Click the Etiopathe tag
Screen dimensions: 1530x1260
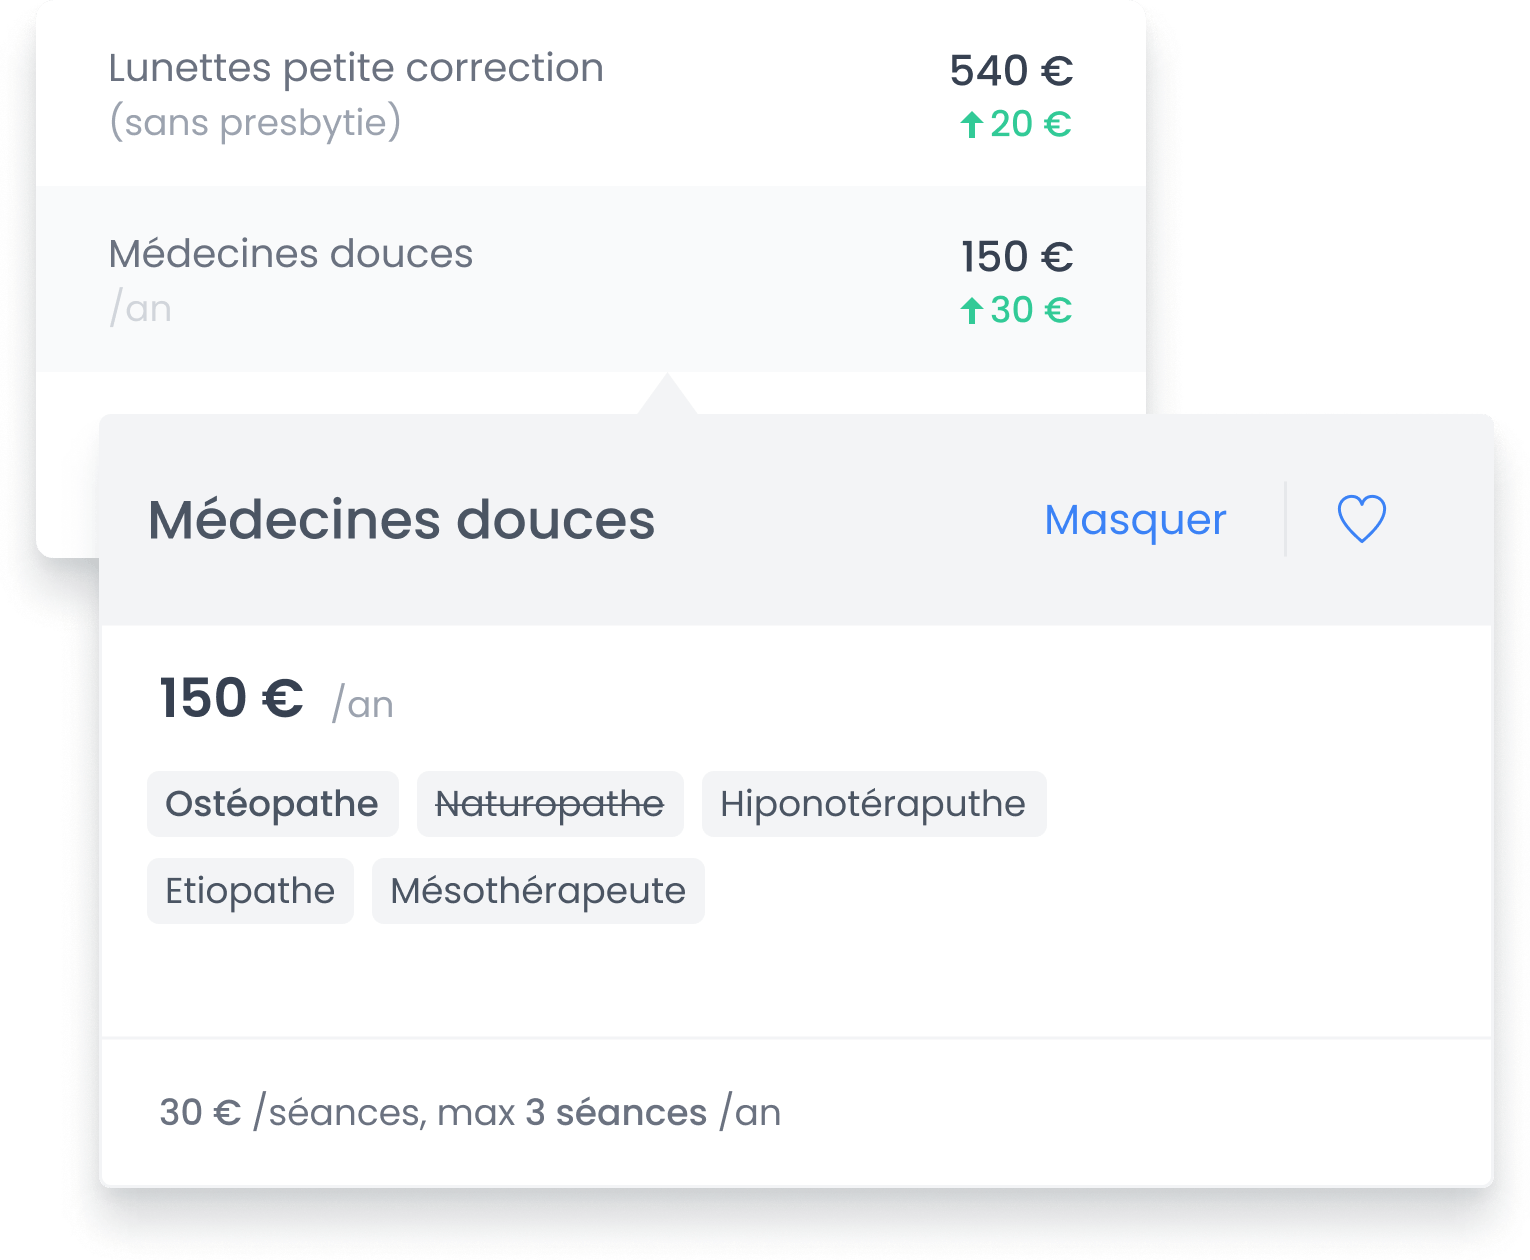(x=250, y=891)
